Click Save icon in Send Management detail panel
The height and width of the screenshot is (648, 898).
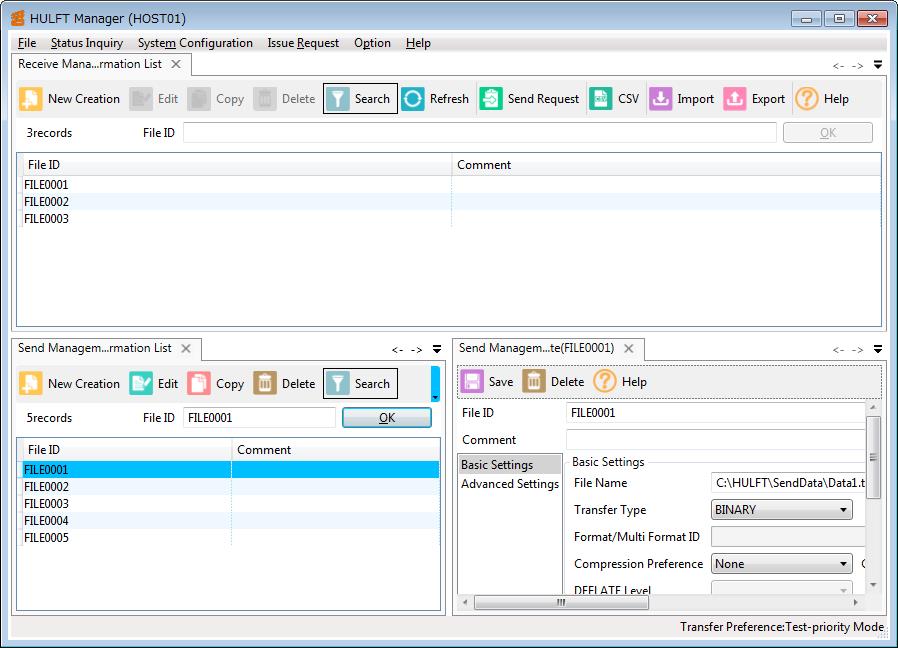473,381
